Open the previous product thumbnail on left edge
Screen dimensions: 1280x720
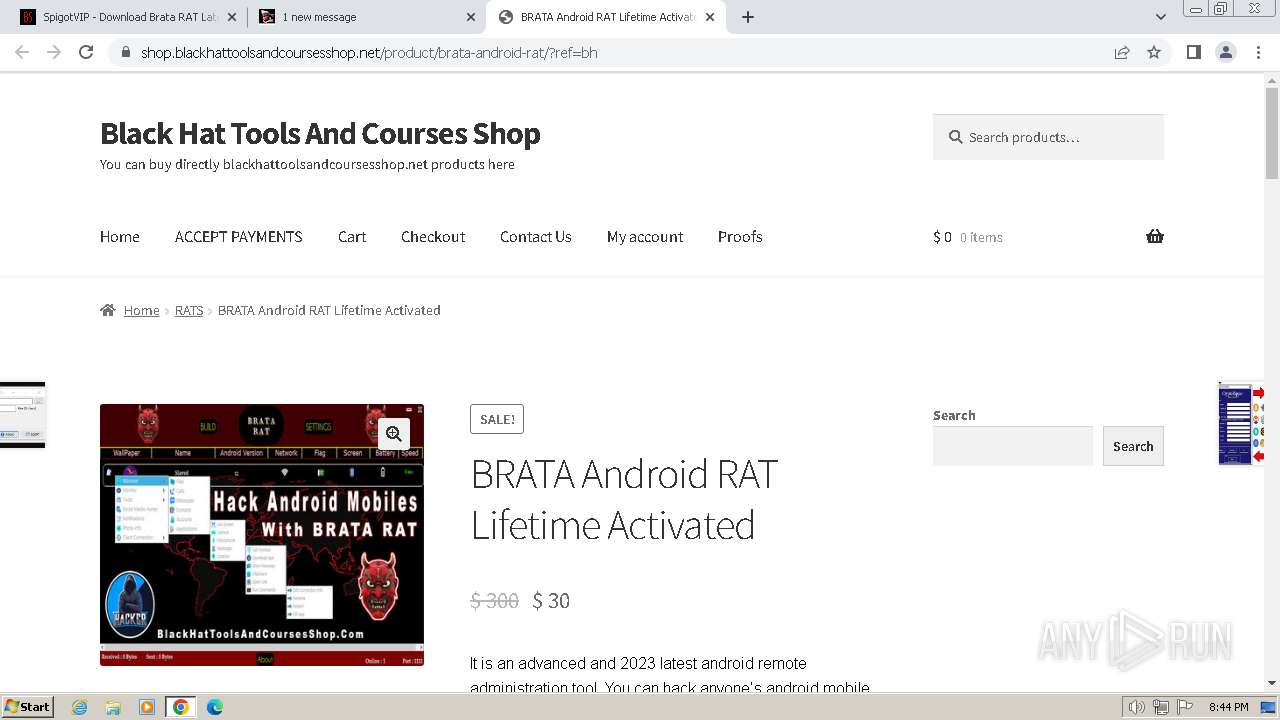coord(22,415)
